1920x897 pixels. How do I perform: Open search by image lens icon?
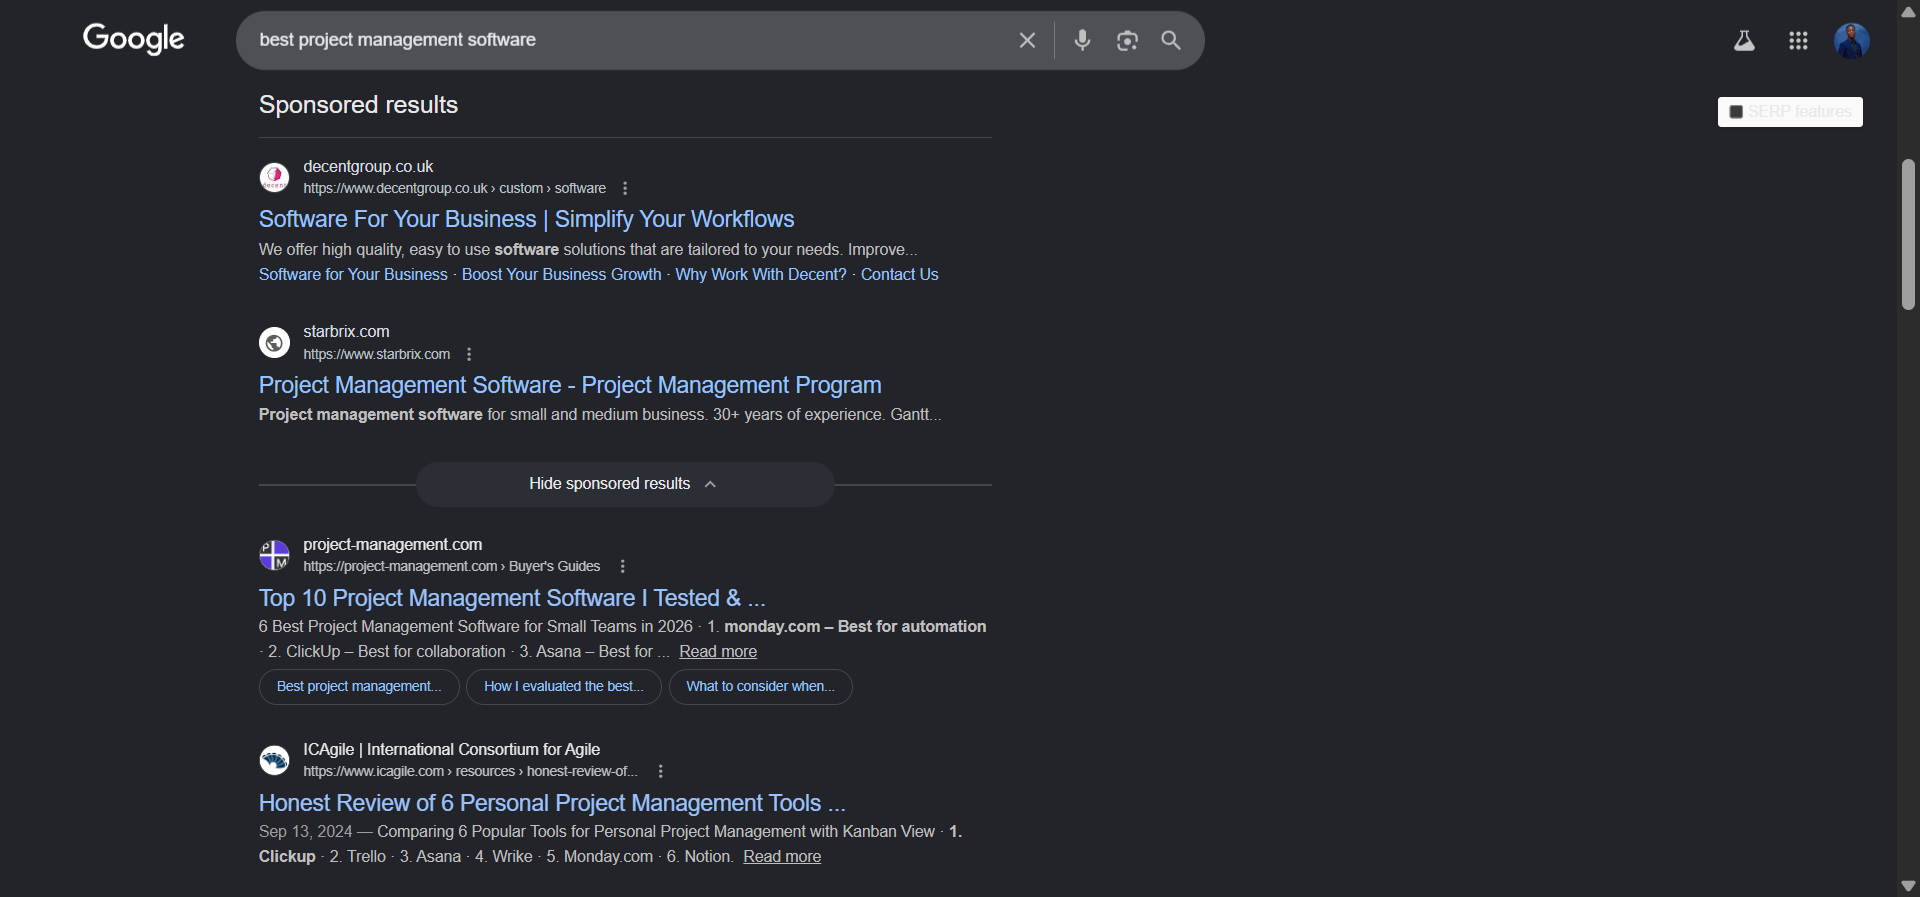1127,40
